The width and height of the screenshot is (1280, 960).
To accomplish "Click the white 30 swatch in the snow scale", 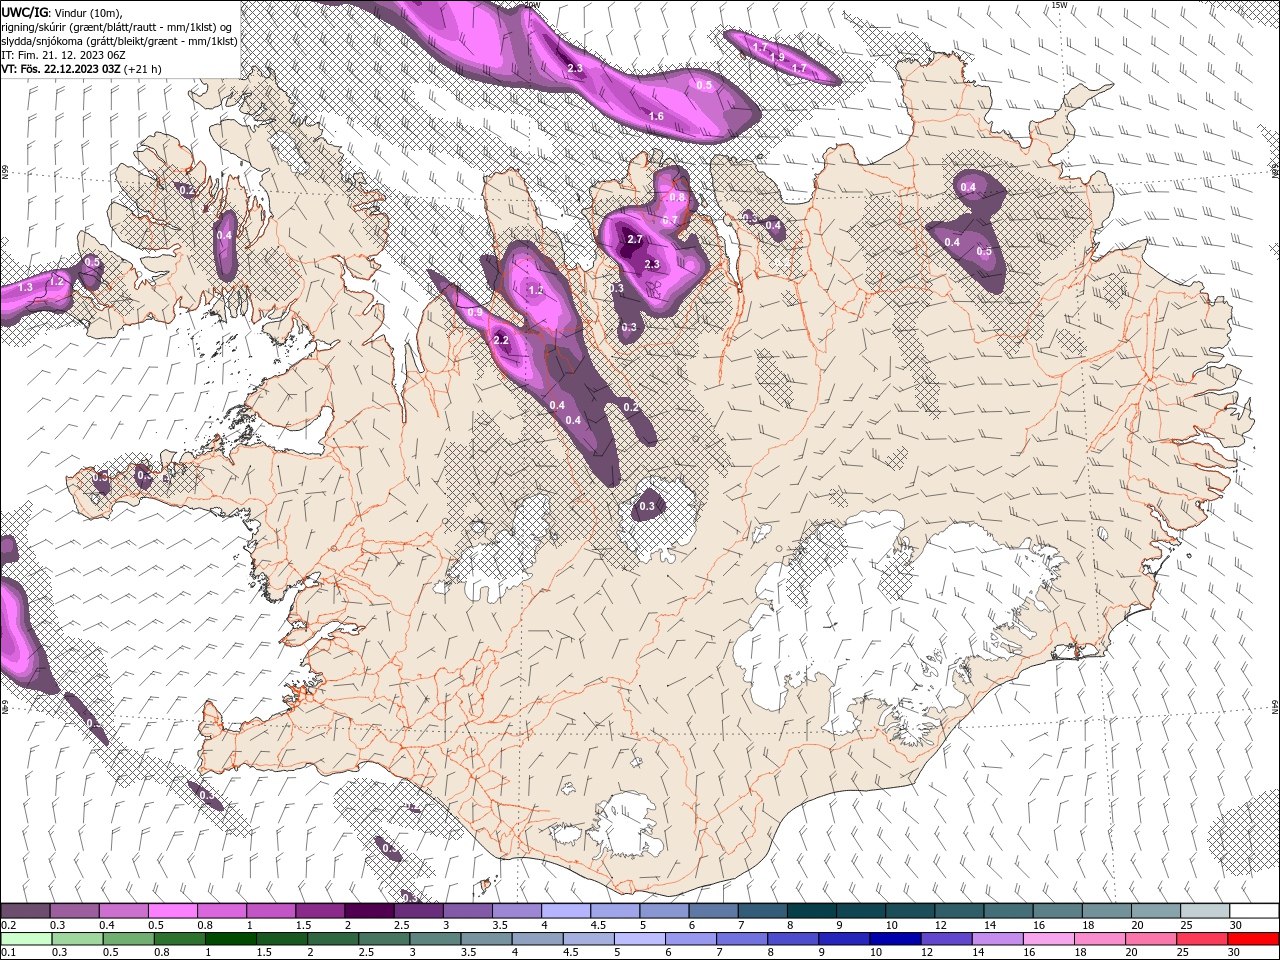I will click(x=1255, y=911).
